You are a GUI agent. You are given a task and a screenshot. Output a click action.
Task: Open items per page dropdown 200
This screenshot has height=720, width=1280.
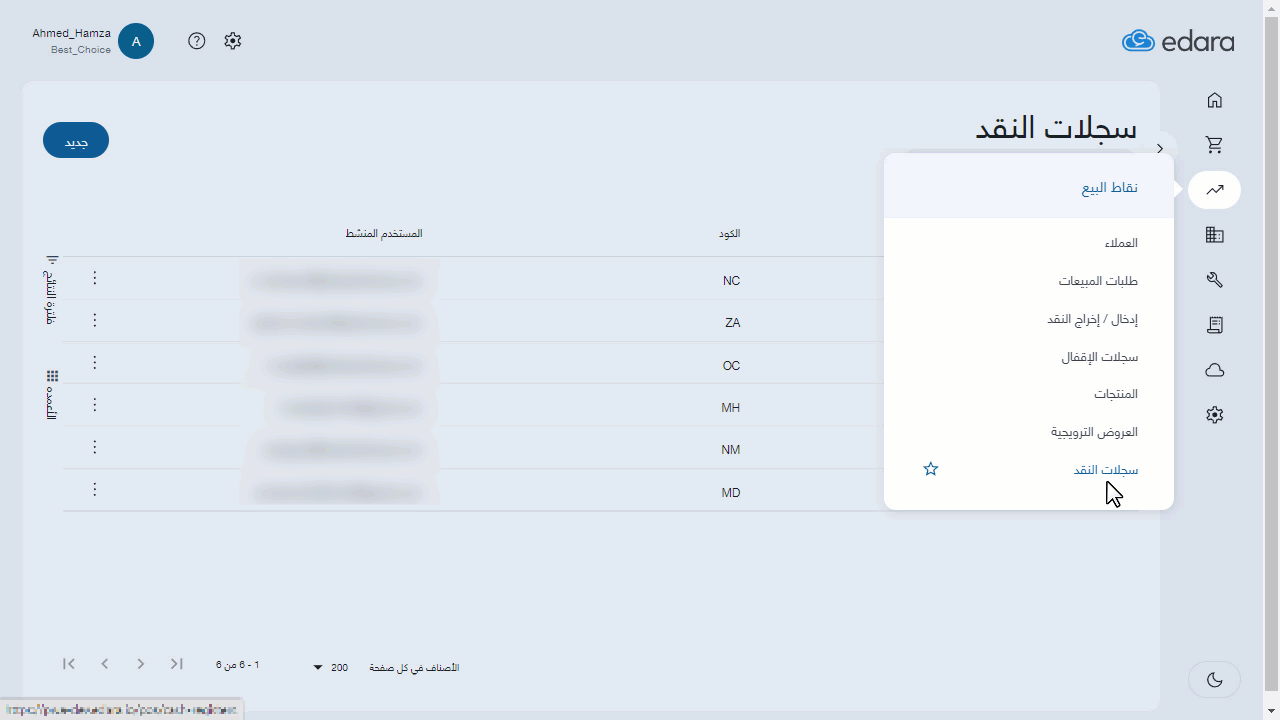click(x=330, y=667)
